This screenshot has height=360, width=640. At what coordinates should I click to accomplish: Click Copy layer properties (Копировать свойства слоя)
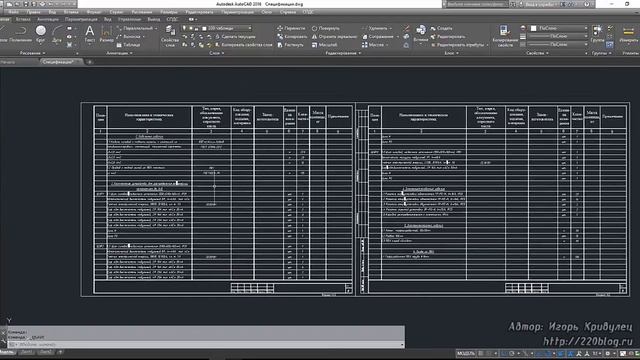point(243,45)
